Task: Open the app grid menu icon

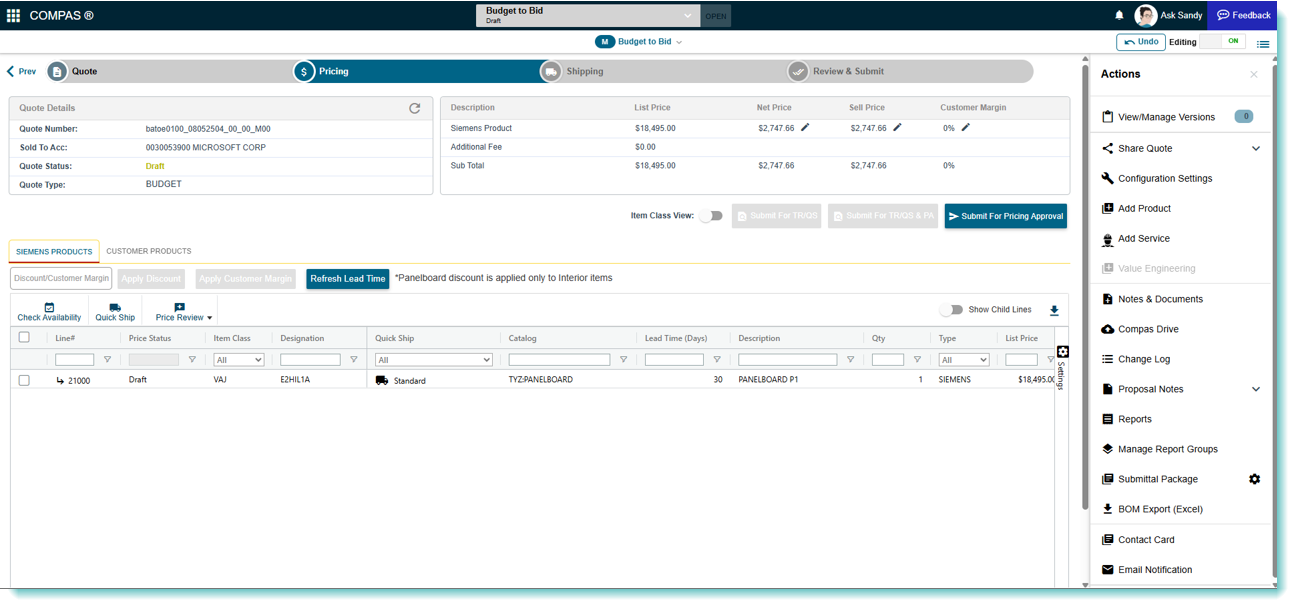Action: (14, 15)
